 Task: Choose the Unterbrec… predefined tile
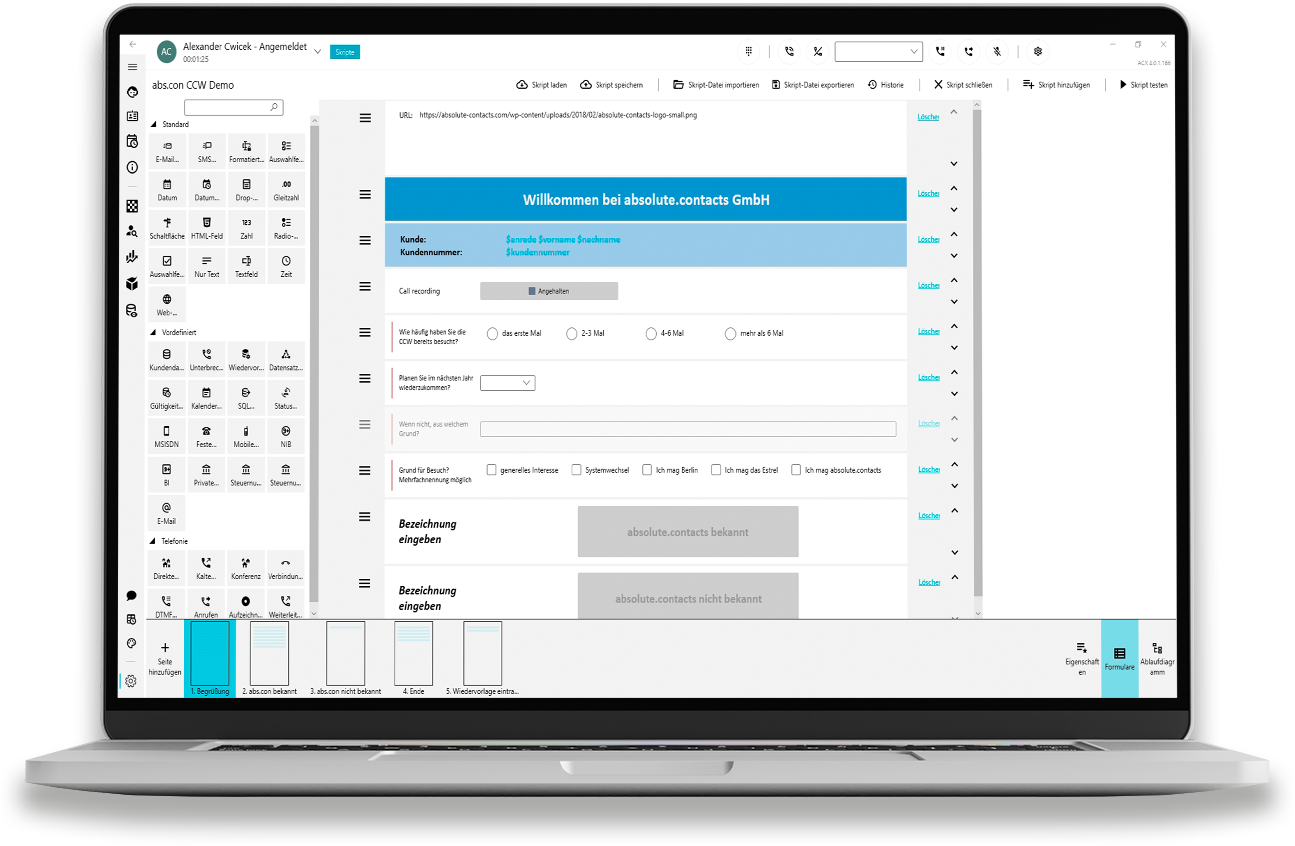[x=207, y=360]
